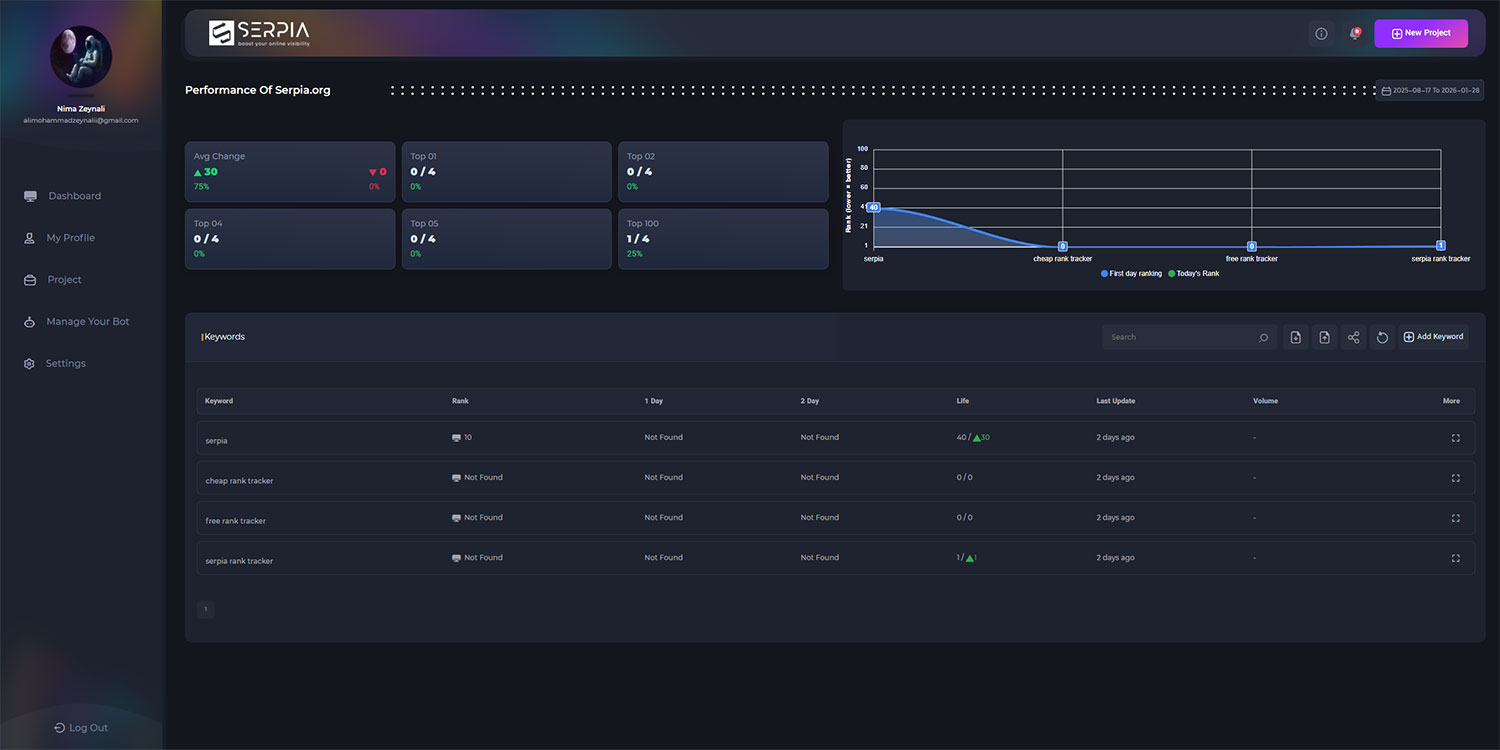Click the export file icon in the Keywords toolbar
This screenshot has width=1500, height=750.
click(1324, 338)
